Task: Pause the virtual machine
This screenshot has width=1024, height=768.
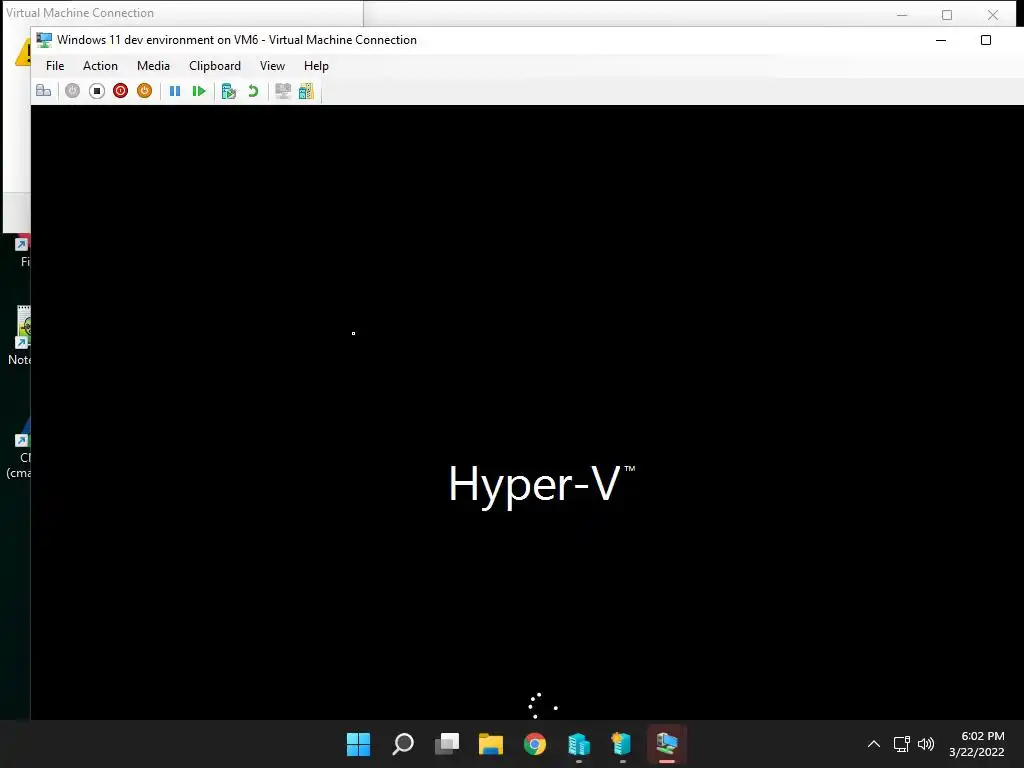Action: [175, 91]
